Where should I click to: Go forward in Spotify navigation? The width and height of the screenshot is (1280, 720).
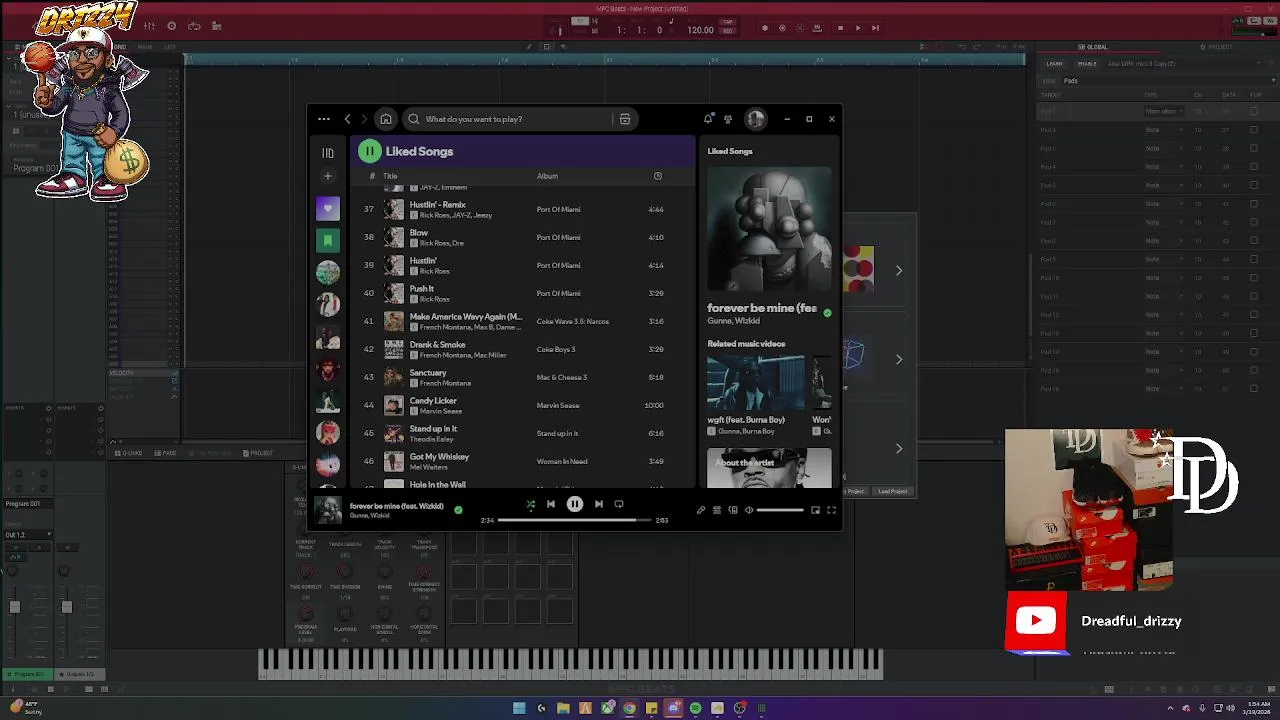point(364,119)
